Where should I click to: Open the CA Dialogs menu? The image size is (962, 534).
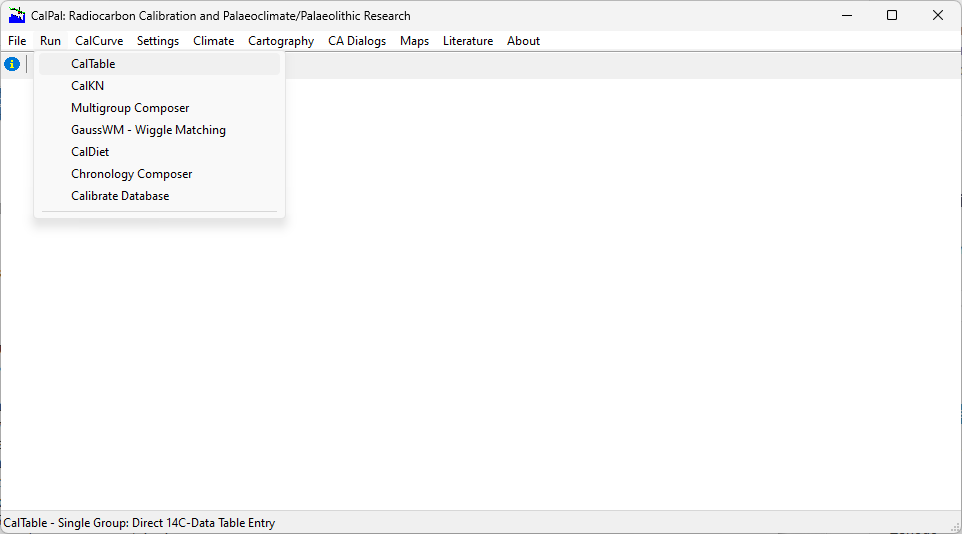[357, 41]
